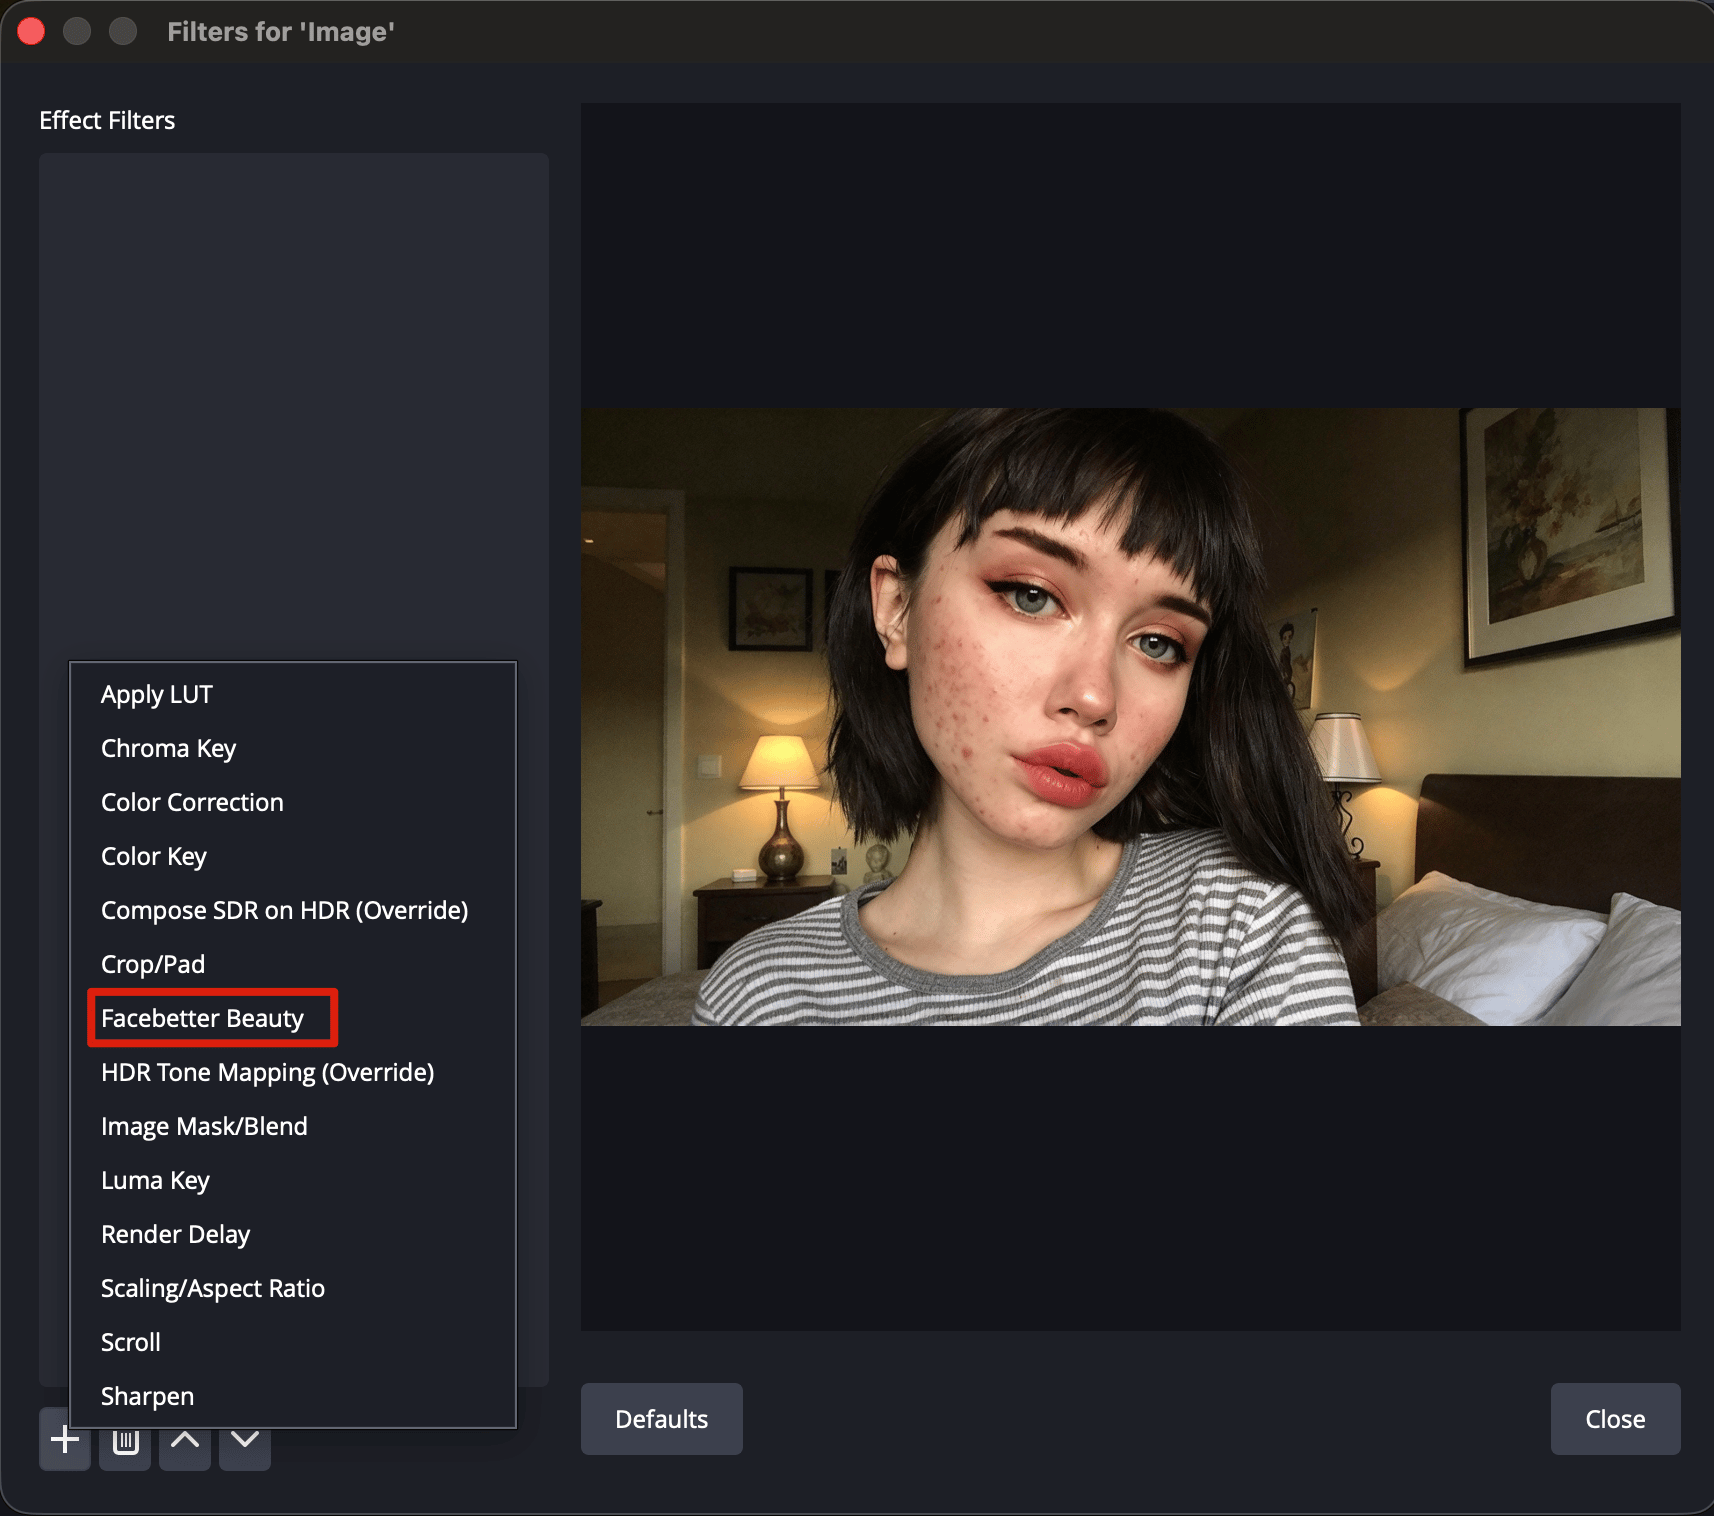
Task: Move filter down with the chevron icon
Action: [x=245, y=1442]
